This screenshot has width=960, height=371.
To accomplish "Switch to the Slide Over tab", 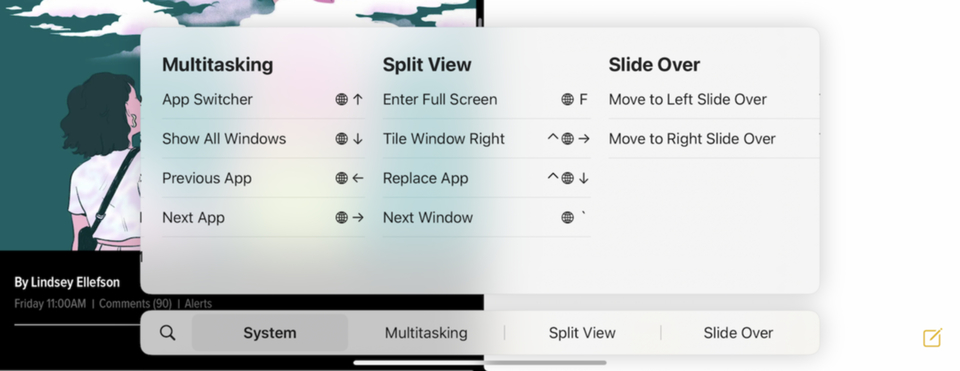I will point(738,333).
